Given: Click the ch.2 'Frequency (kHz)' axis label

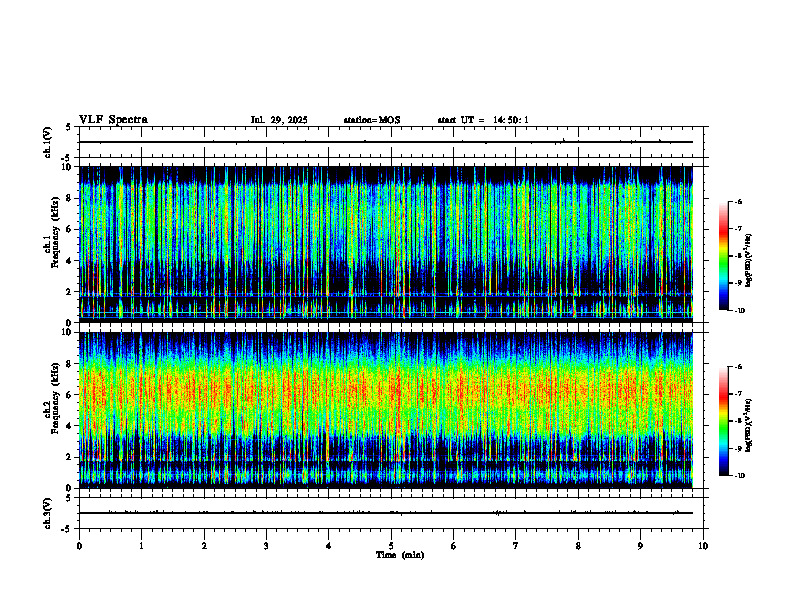Looking at the screenshot, I should (55, 398).
